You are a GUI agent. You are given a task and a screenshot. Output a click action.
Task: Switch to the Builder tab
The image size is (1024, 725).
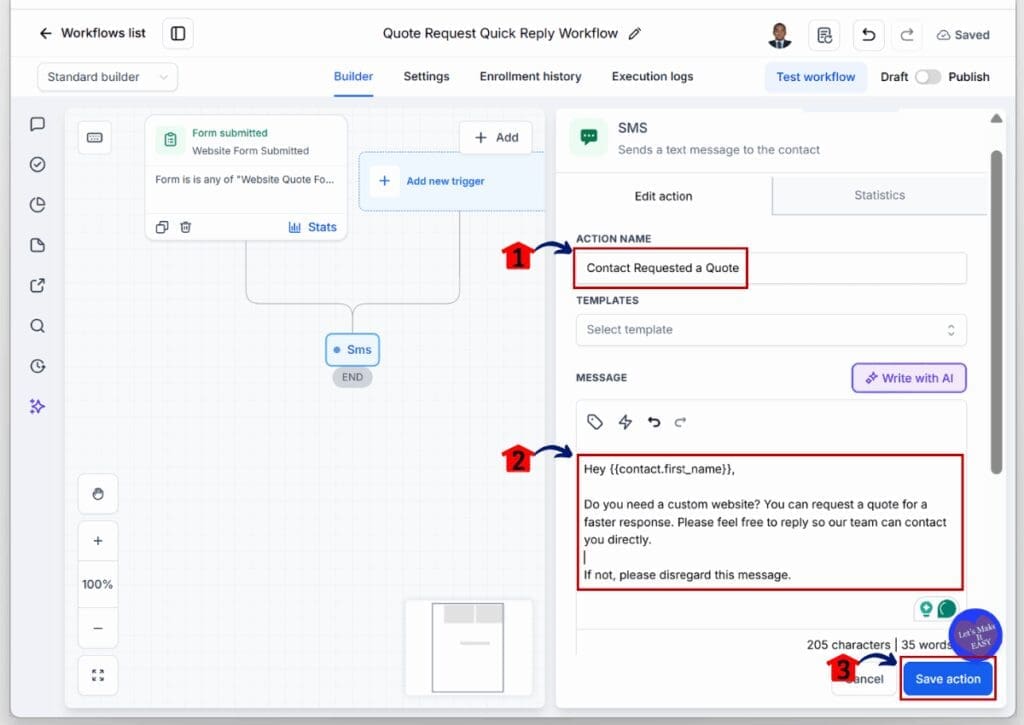click(353, 76)
